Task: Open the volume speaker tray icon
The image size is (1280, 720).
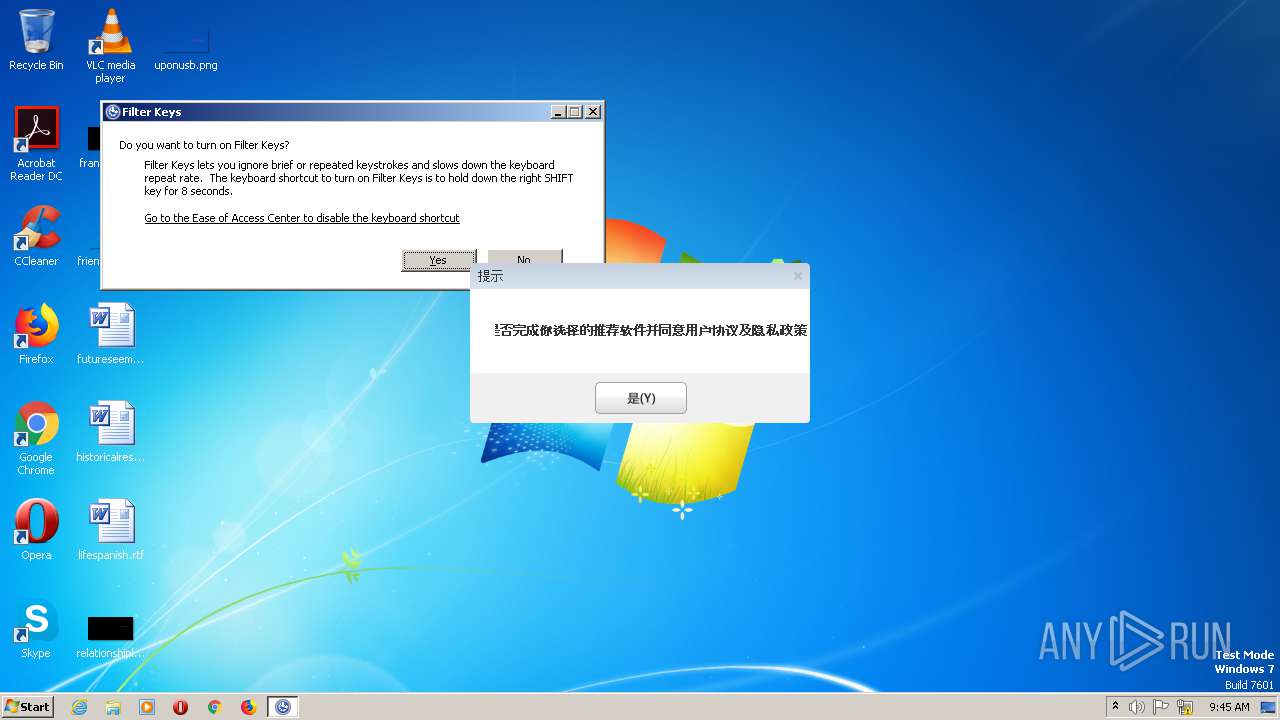Action: 1137,707
